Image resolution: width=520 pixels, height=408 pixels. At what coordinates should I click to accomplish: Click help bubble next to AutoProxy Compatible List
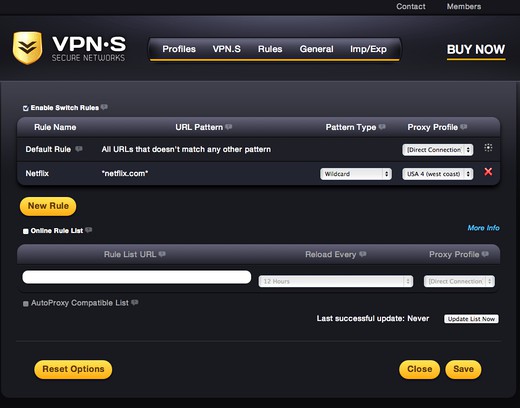coord(135,303)
